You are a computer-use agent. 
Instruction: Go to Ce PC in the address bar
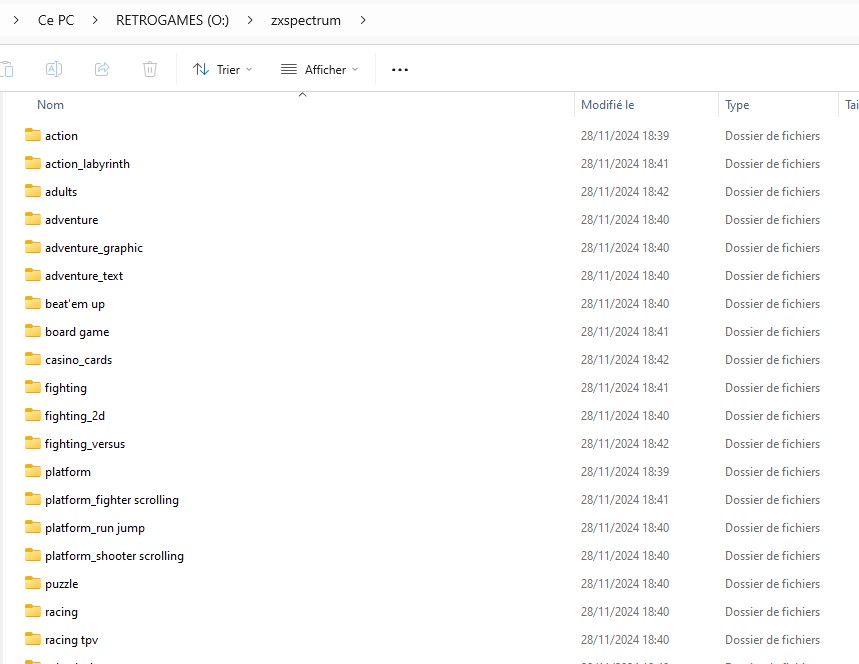56,20
